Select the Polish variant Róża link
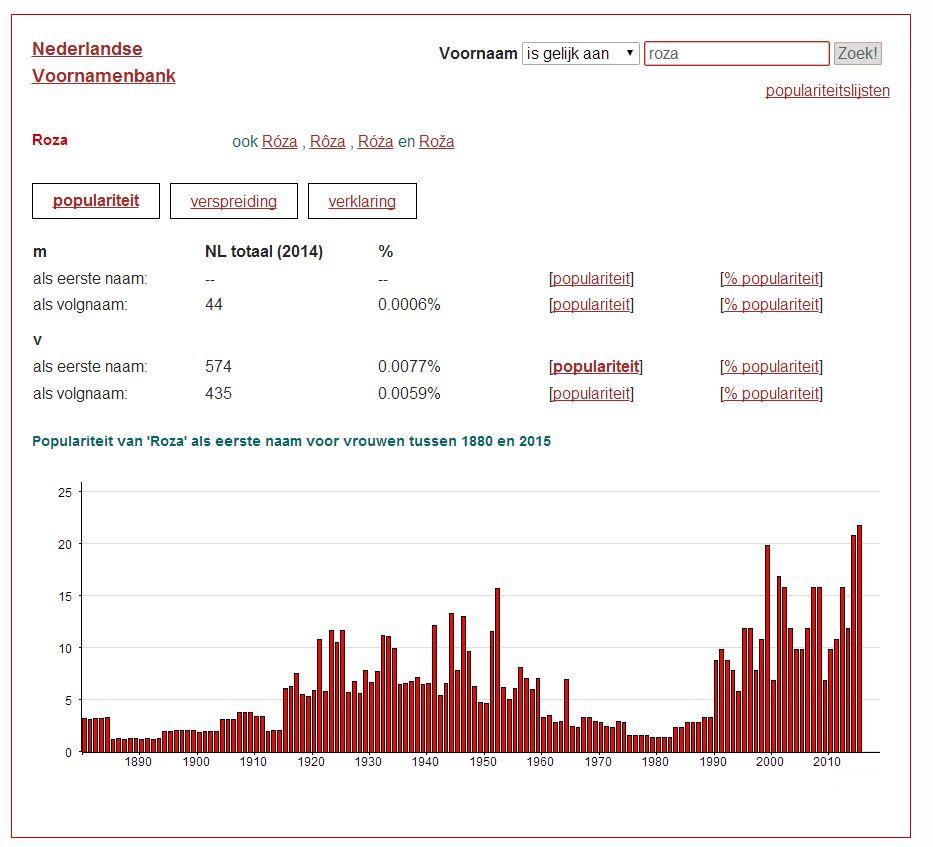This screenshot has height=847, width=933. (x=375, y=142)
